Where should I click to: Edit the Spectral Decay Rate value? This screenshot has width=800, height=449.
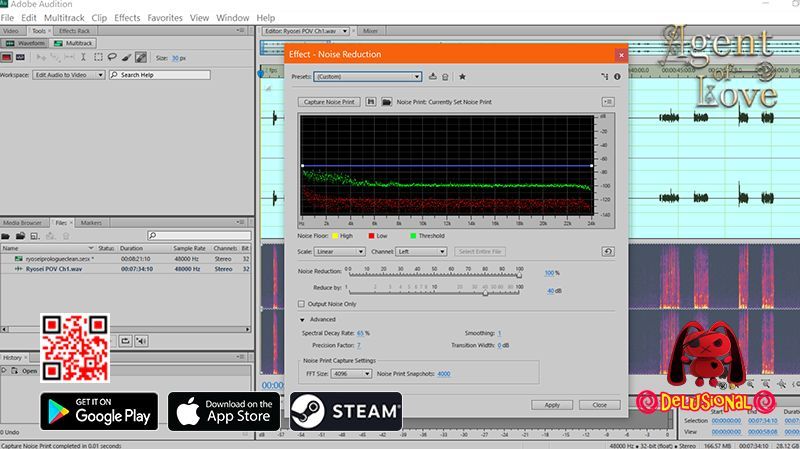tap(361, 333)
